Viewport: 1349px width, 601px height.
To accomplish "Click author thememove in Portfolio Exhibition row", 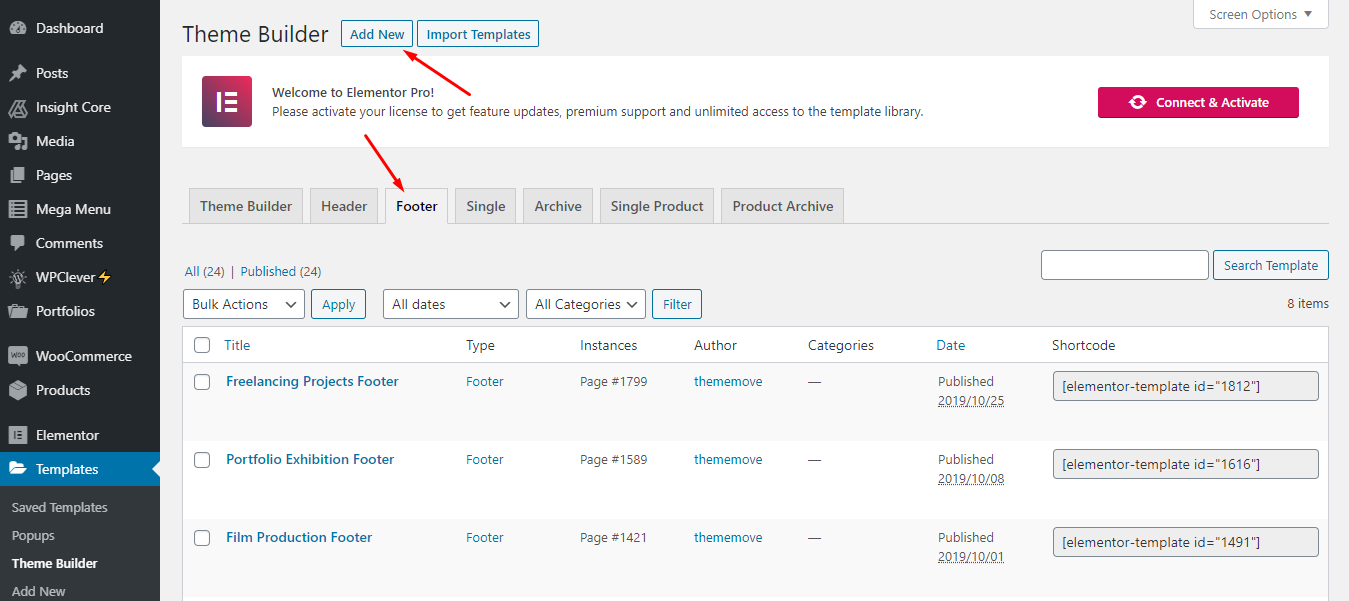I will [728, 459].
